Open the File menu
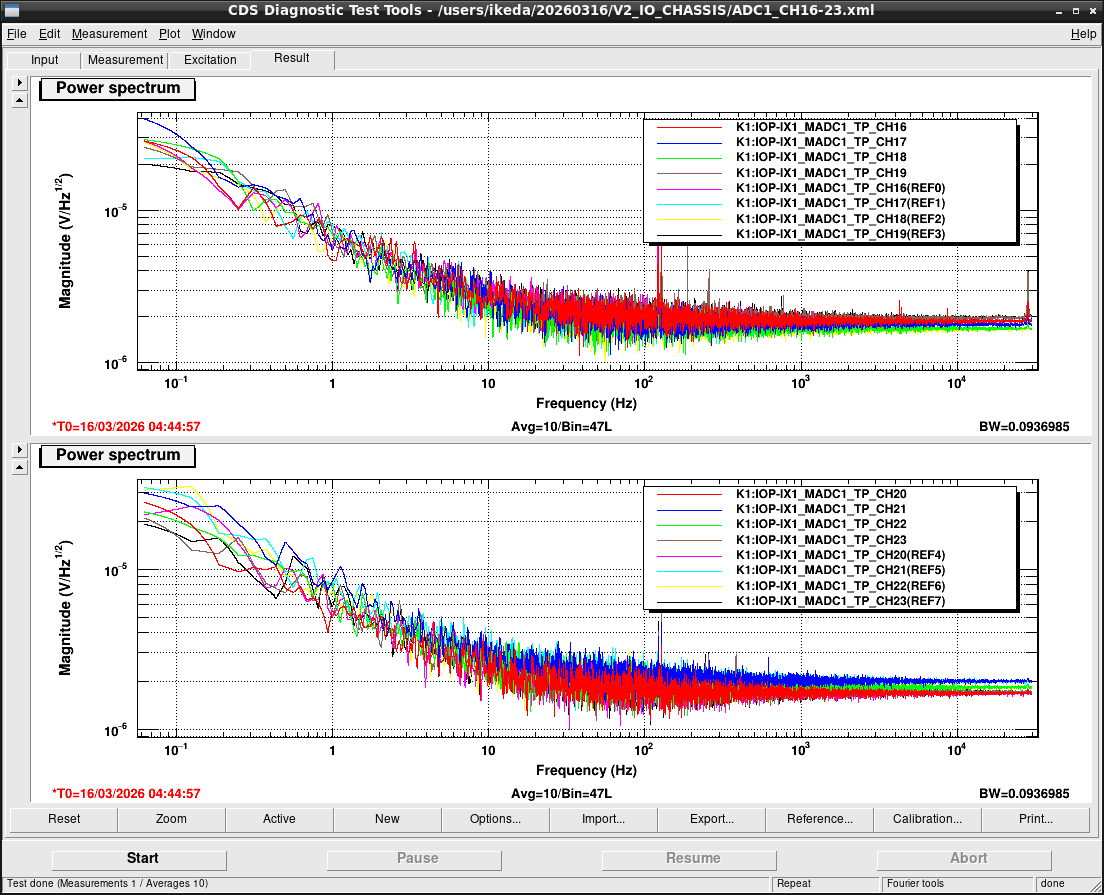Image resolution: width=1104 pixels, height=895 pixels. click(x=16, y=34)
